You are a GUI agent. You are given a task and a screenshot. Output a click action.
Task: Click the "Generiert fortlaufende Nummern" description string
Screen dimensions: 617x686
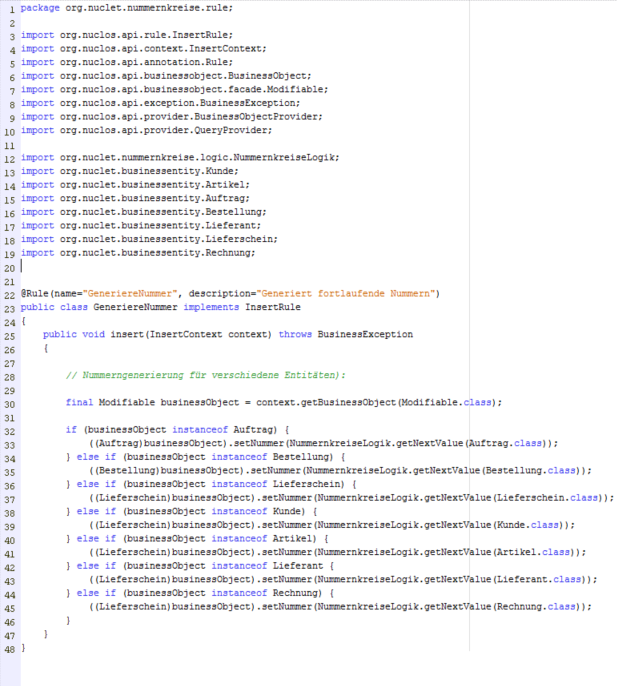pos(346,294)
